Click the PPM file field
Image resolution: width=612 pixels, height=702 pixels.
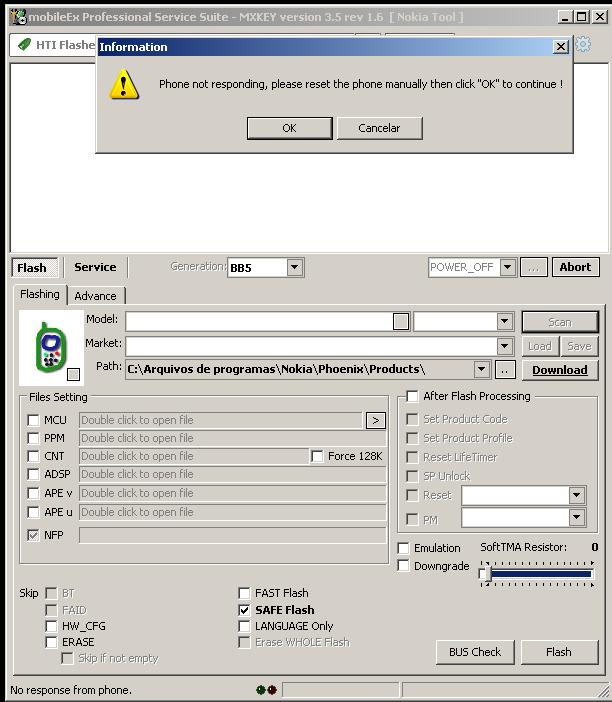pos(232,438)
